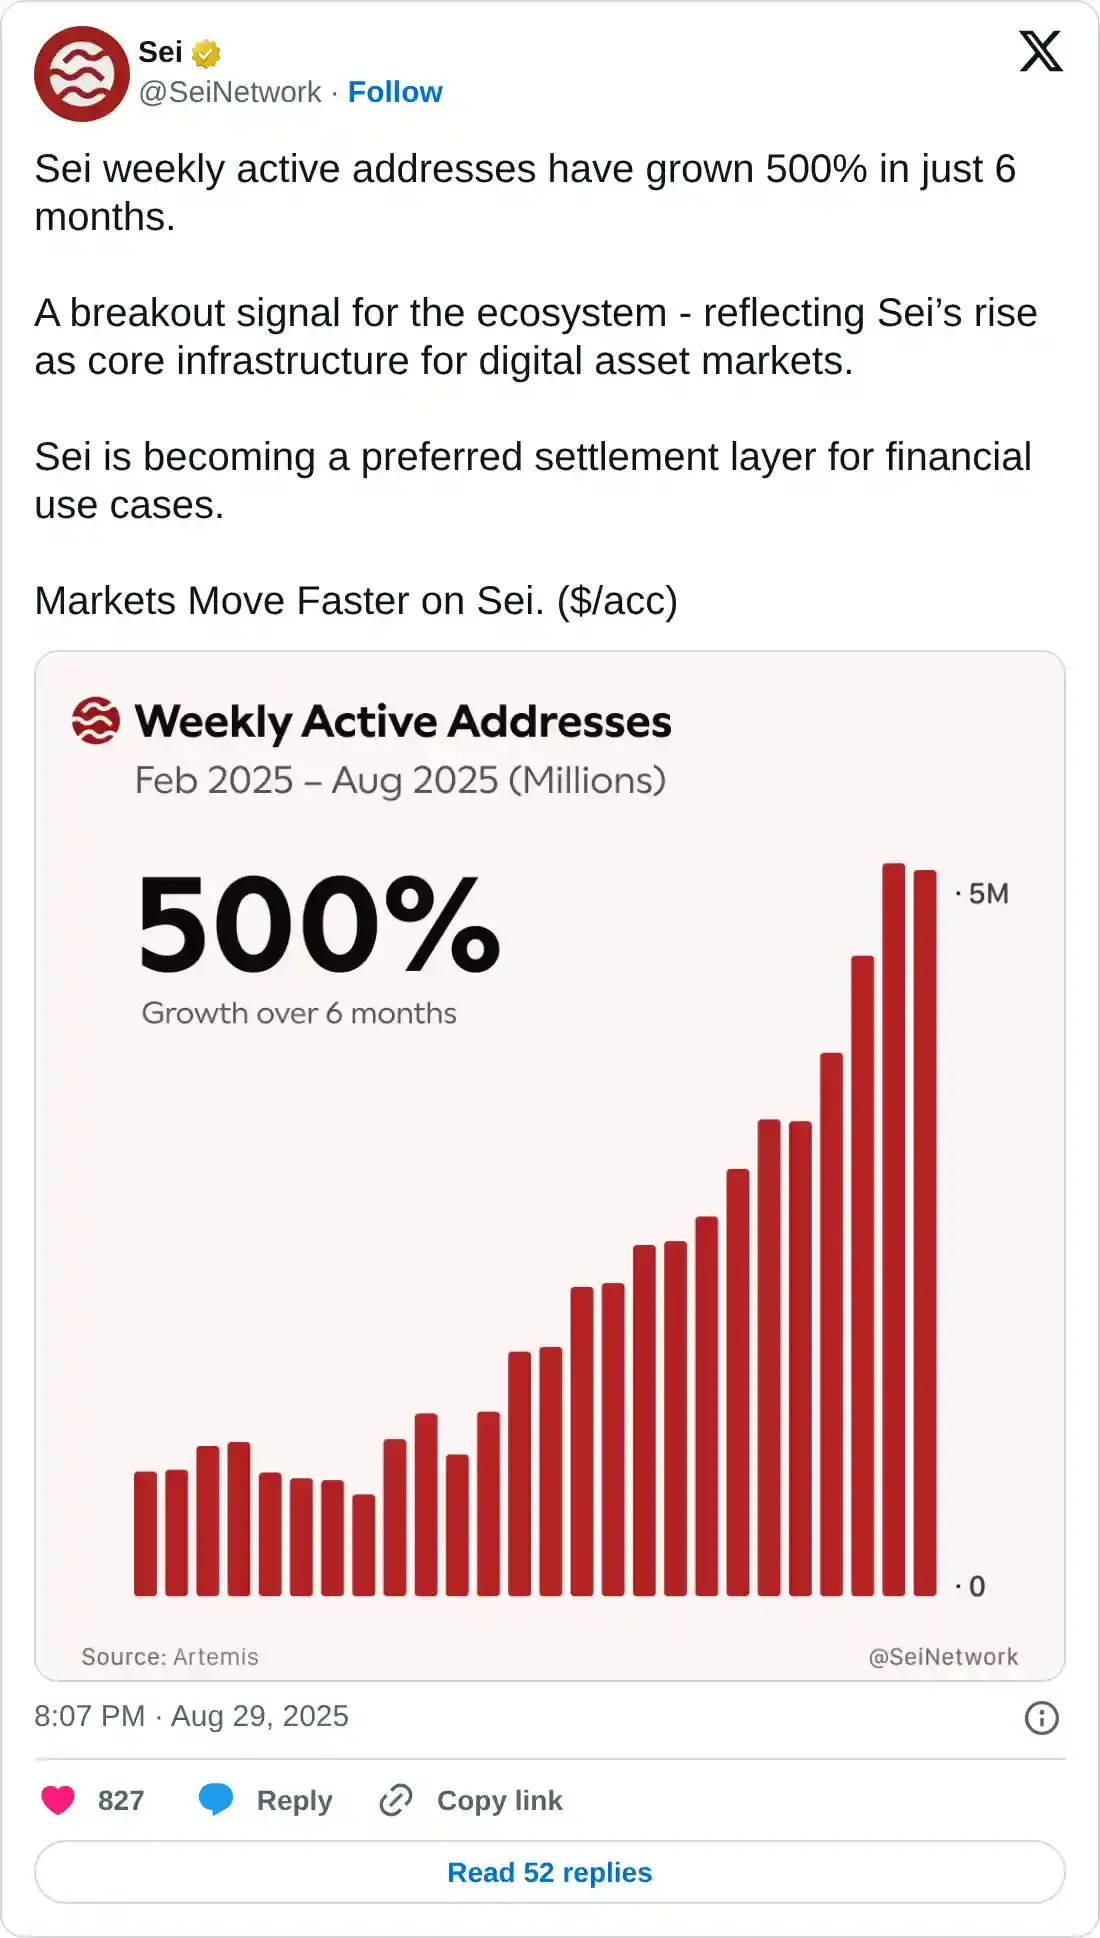Screen dimensions: 1100x1938
Task: Click the tallest bar in the chart
Action: tap(893, 1230)
